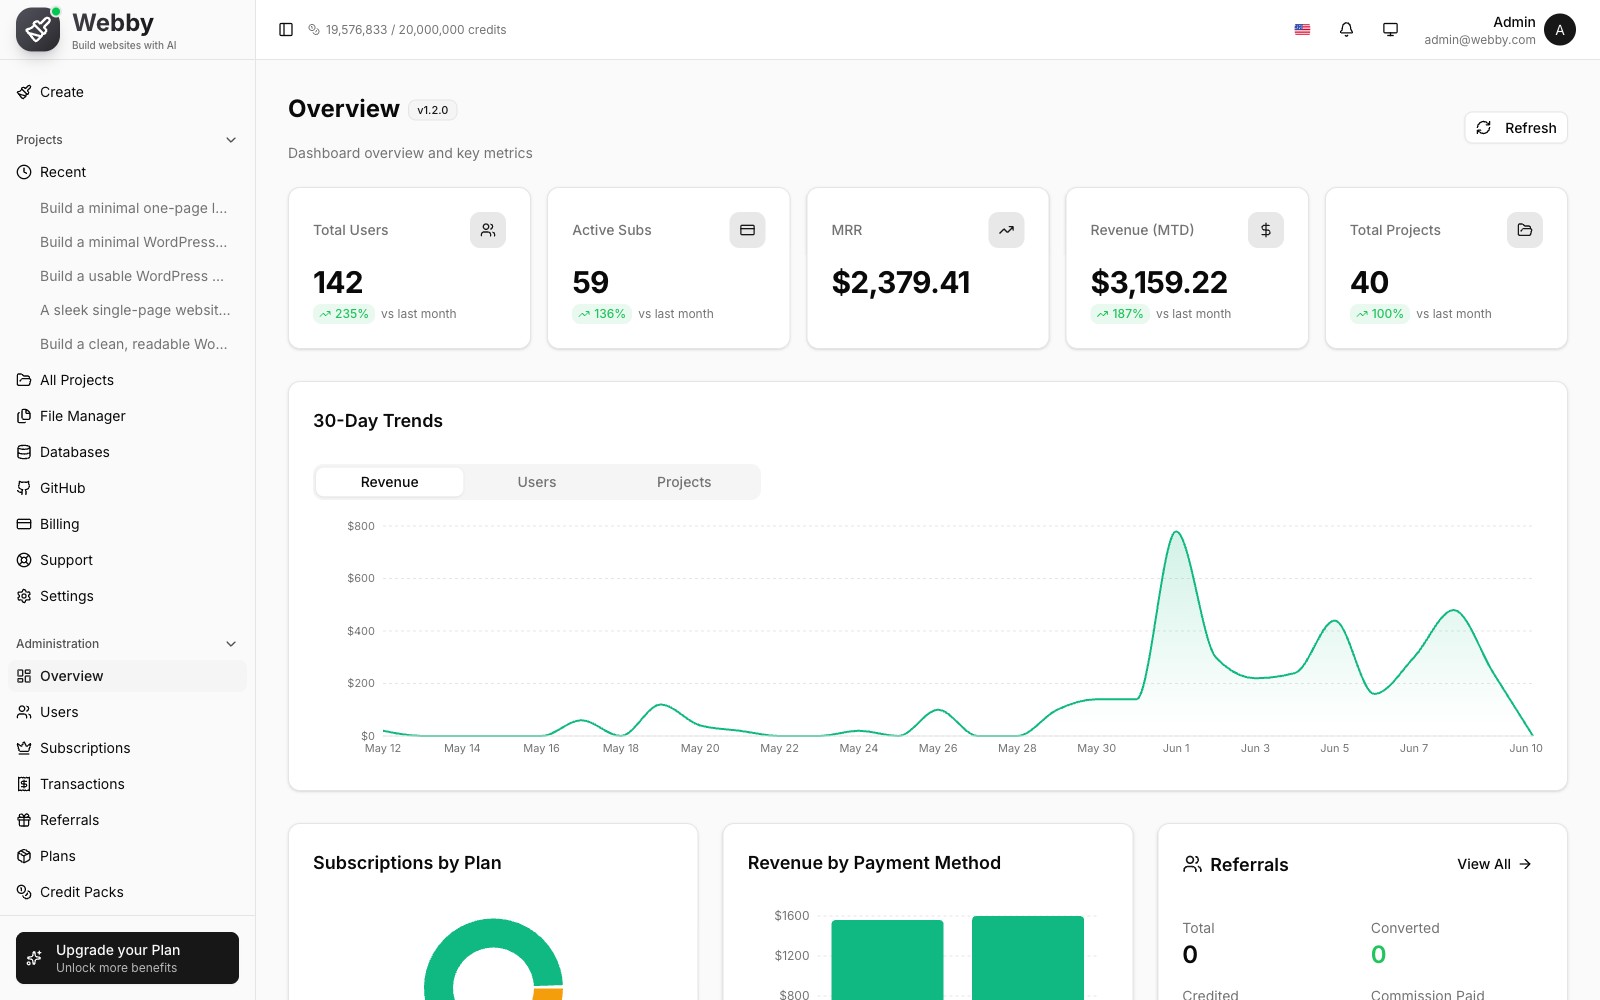This screenshot has width=1600, height=1000.
Task: Open notifications bell
Action: 1346,30
